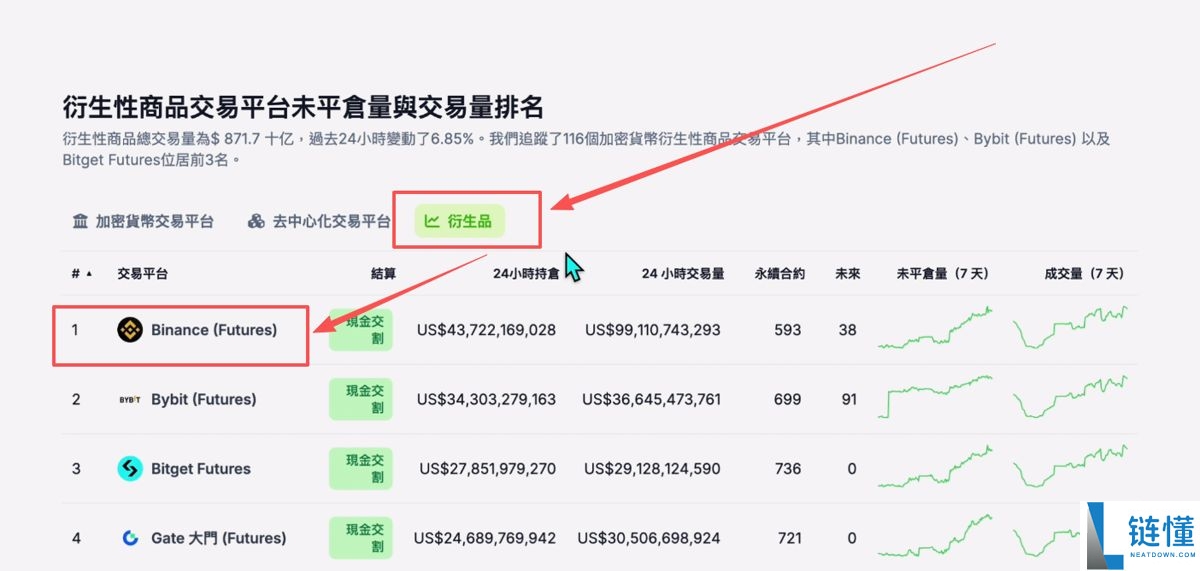The height and width of the screenshot is (571, 1200).
Task: Click the Bybit logo icon
Action: coord(130,399)
